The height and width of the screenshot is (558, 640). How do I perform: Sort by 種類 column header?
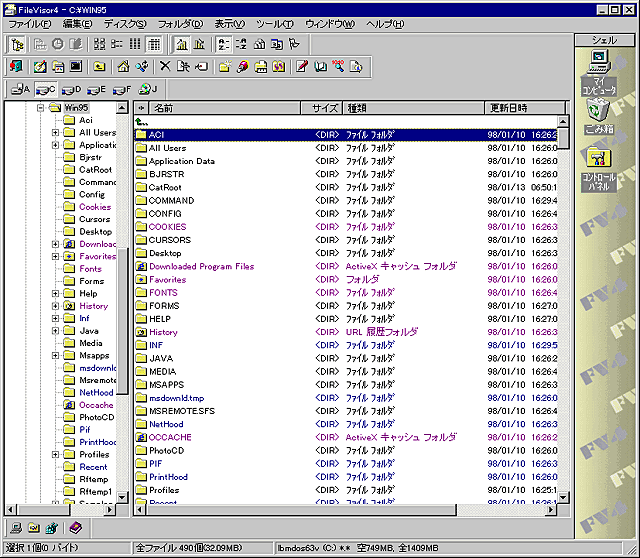tap(413, 108)
